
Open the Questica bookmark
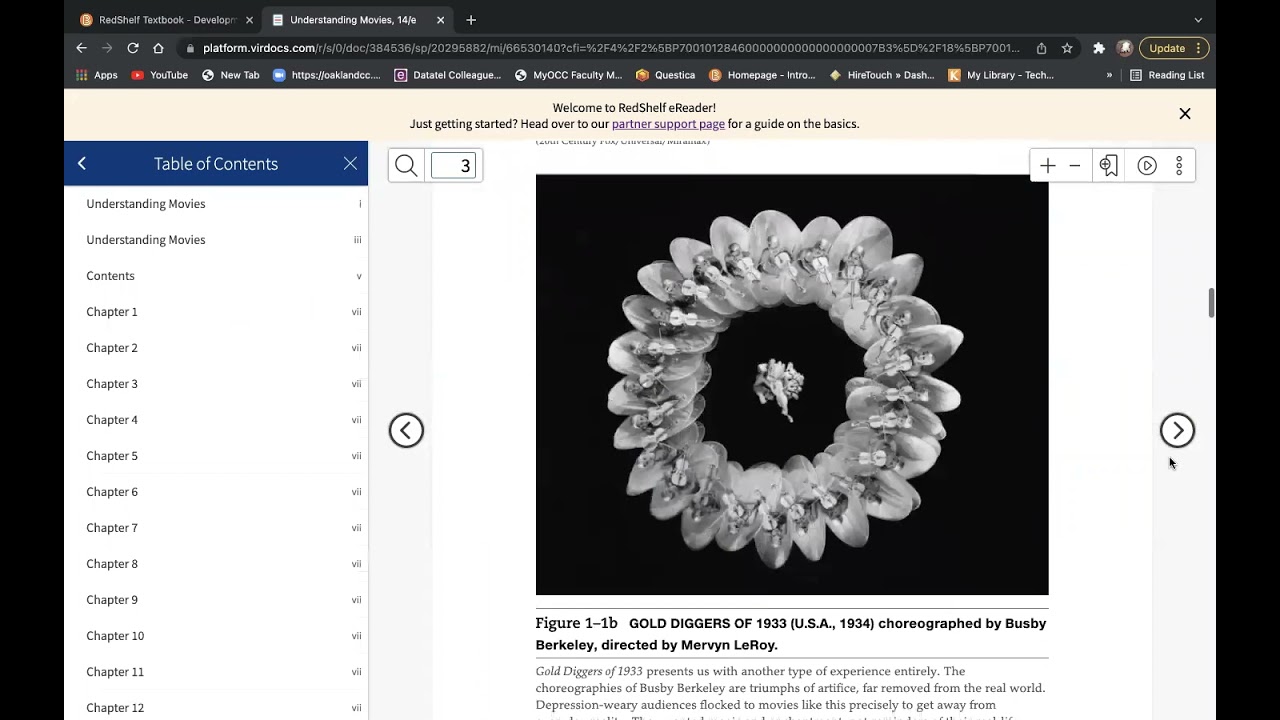pyautogui.click(x=666, y=75)
